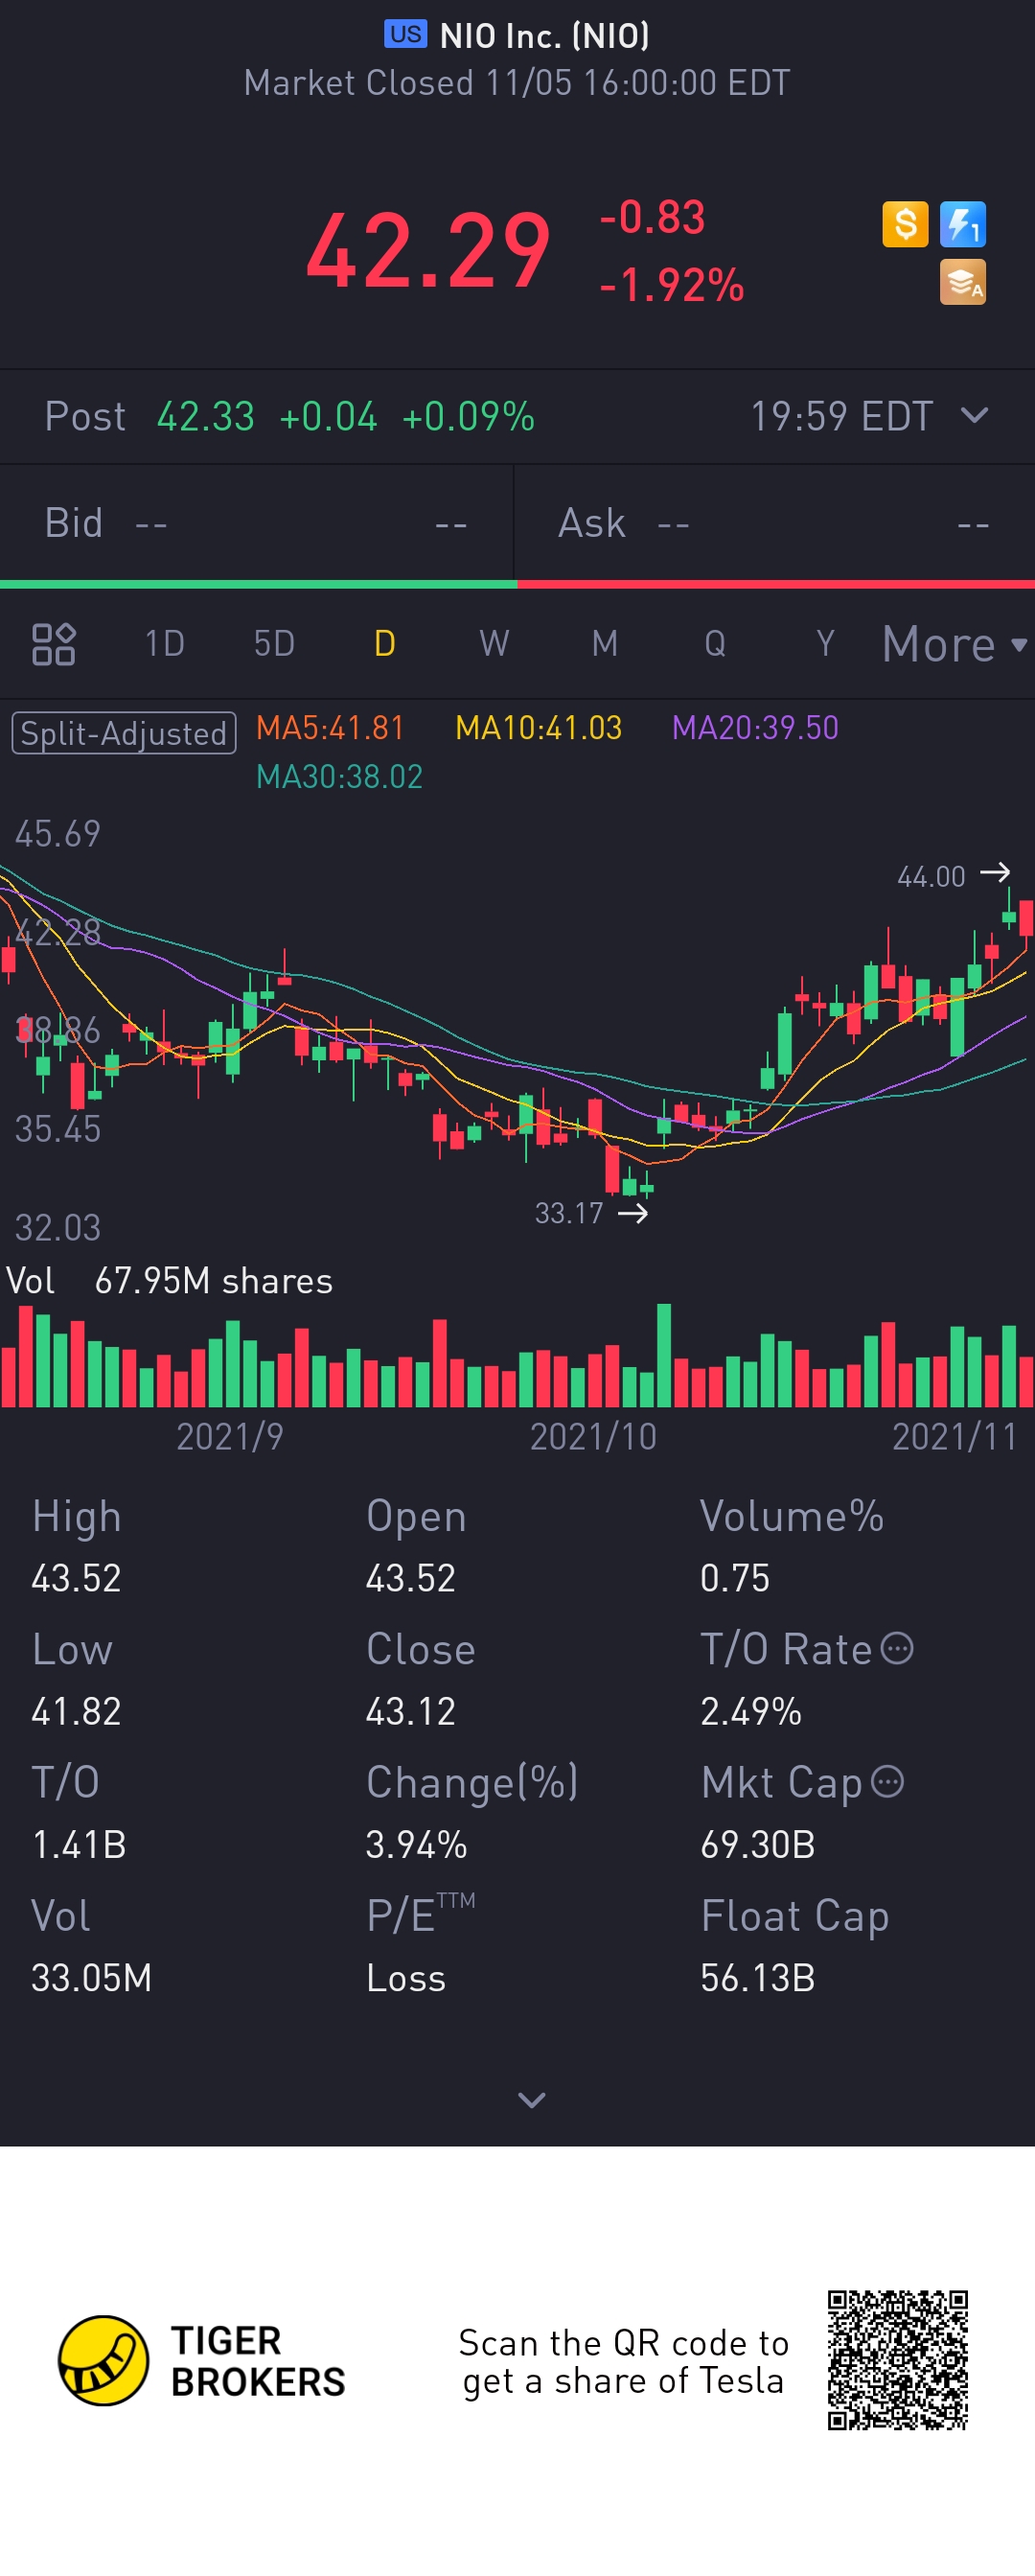Tap the T/O value 1.41B

click(79, 1844)
